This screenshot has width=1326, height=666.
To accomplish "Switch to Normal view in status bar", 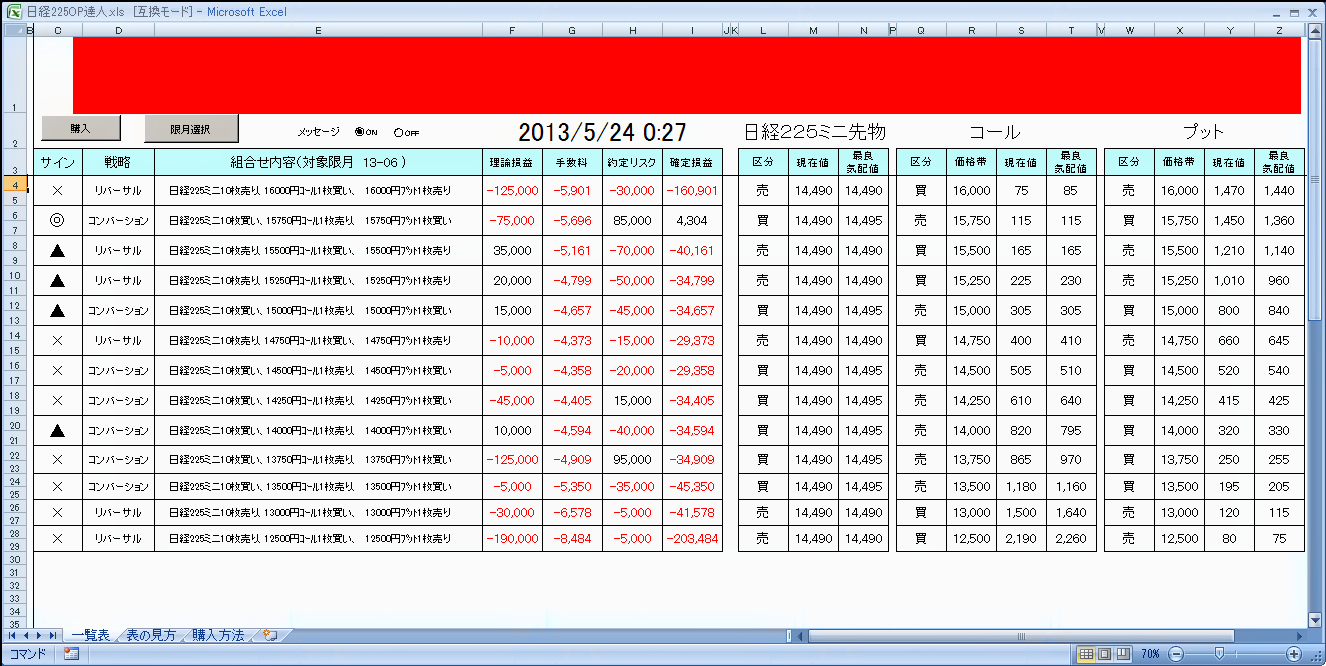I will pyautogui.click(x=1085, y=653).
